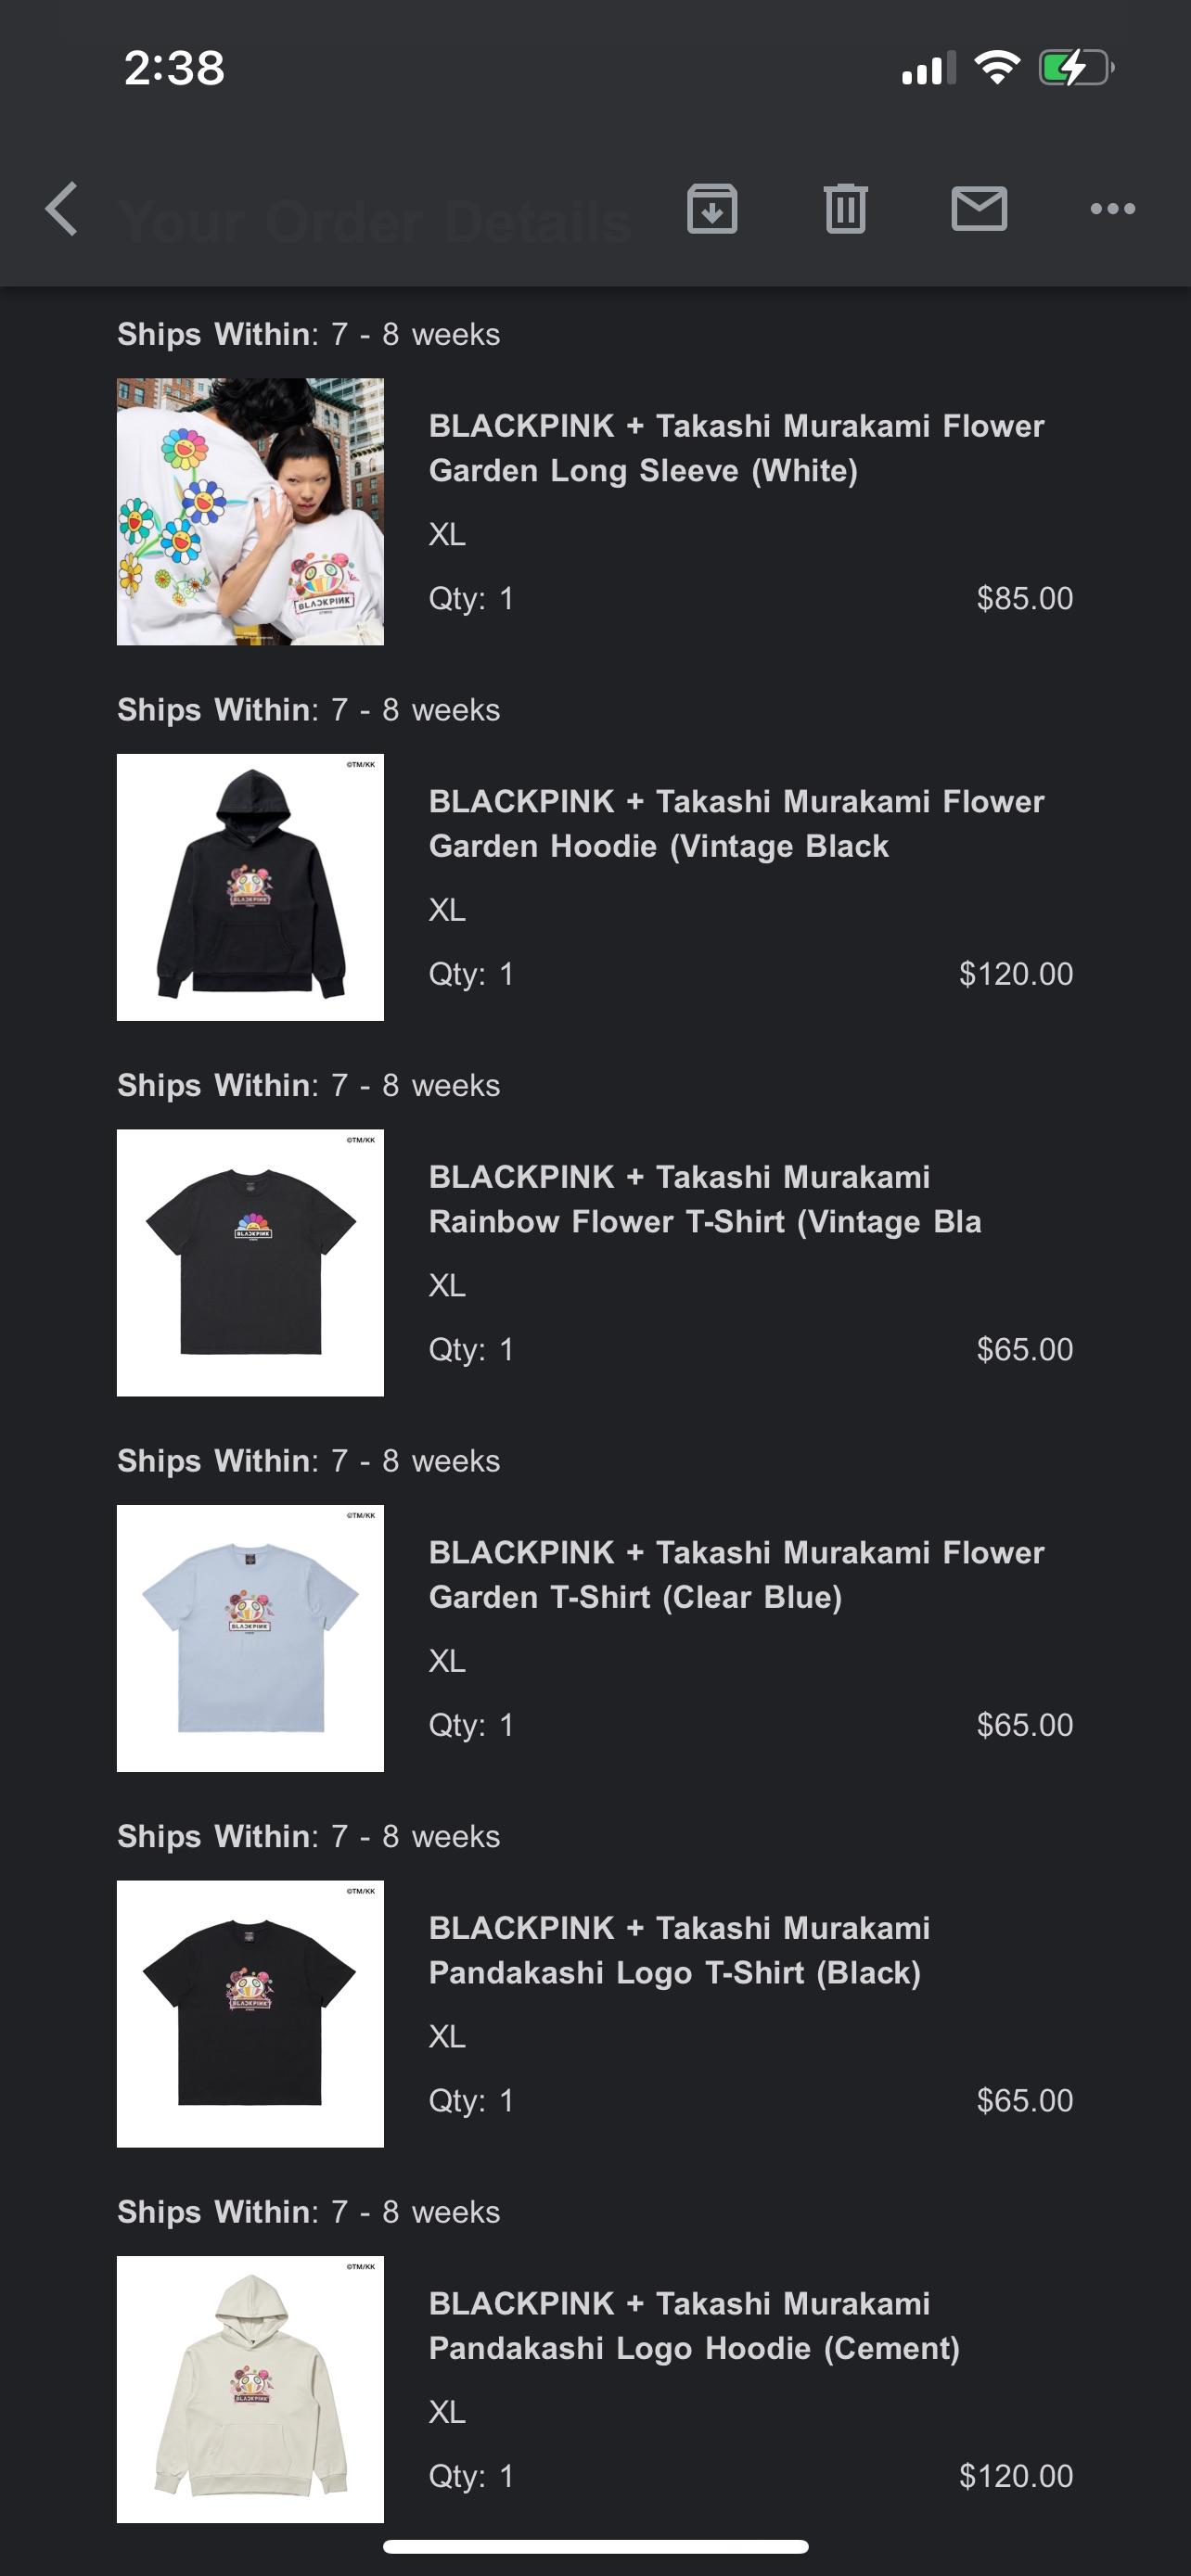Viewport: 1191px width, 2576px height.
Task: Tap Rainbow Flower T-Shirt product title
Action: click(705, 1199)
